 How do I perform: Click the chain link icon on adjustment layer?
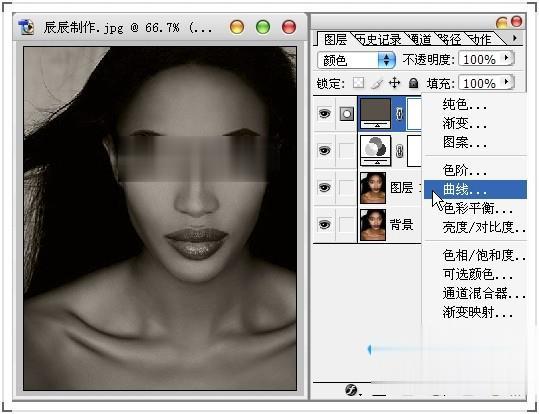[399, 151]
